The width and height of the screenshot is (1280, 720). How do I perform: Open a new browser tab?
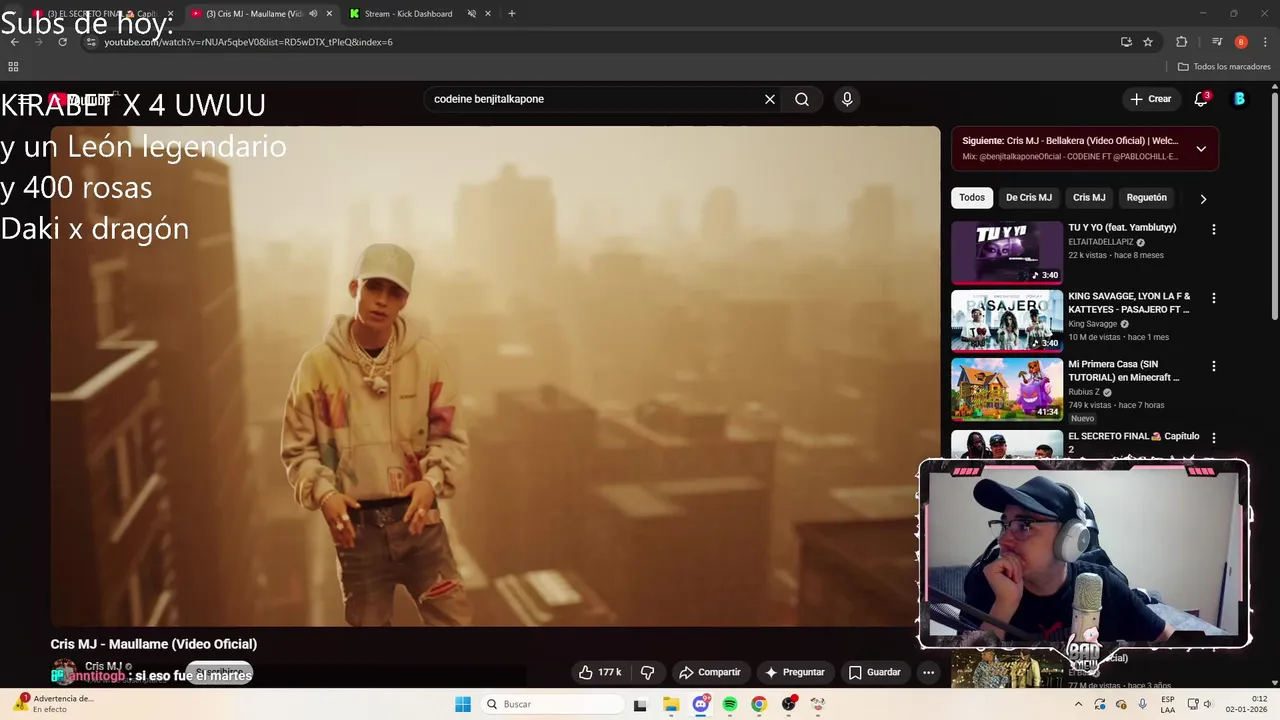[x=512, y=14]
